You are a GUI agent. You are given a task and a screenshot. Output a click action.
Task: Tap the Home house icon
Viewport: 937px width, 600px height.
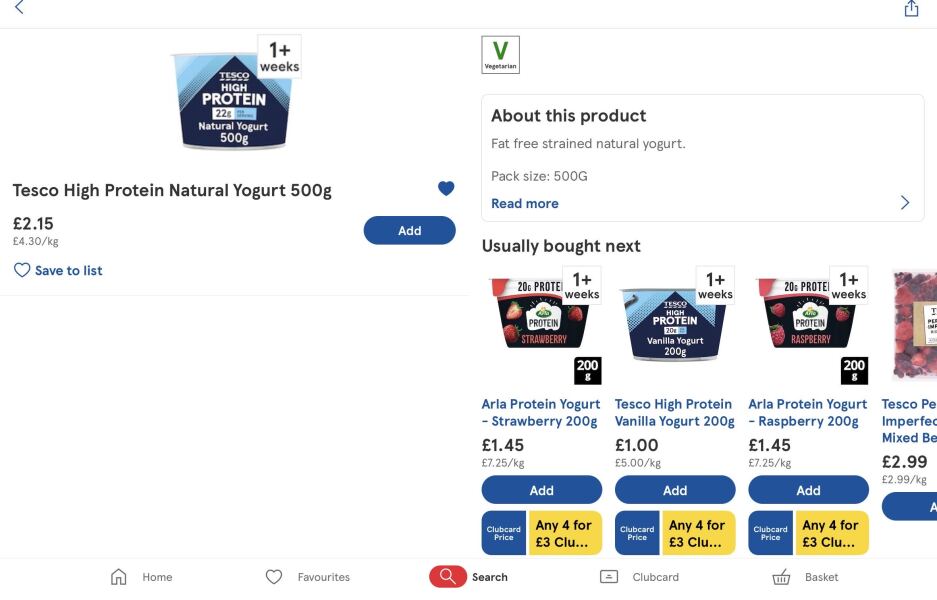click(x=119, y=577)
